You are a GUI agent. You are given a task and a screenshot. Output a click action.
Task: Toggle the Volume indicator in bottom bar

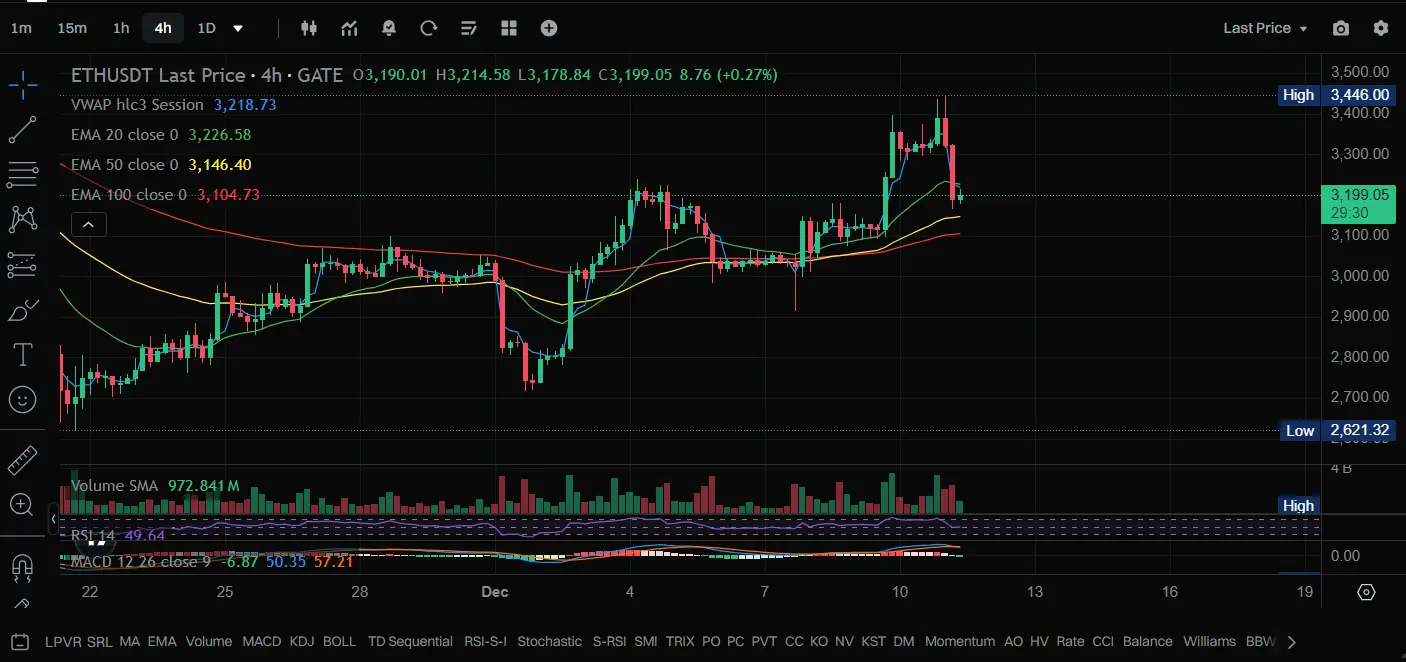coord(209,641)
